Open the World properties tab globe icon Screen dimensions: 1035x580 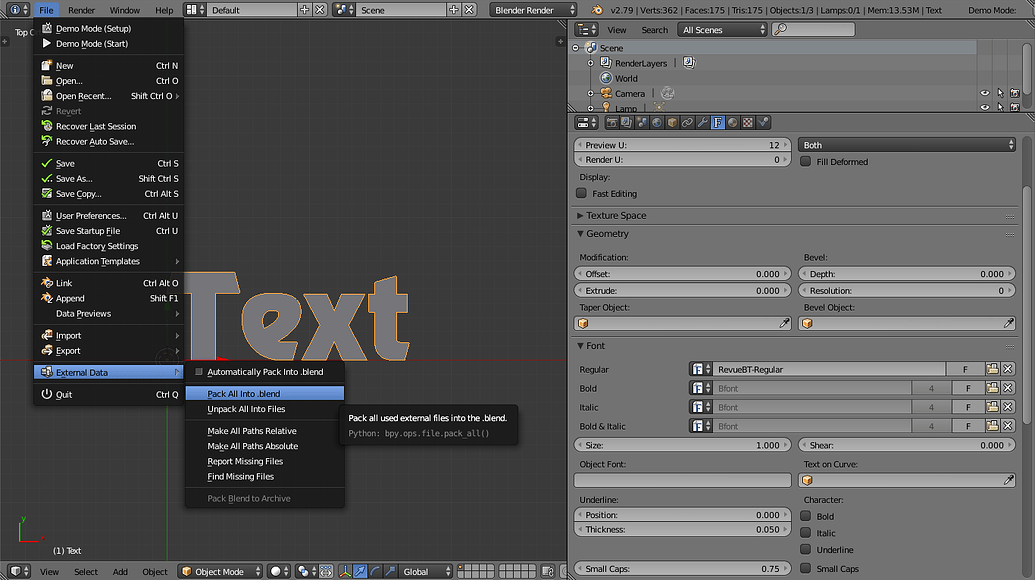pyautogui.click(x=657, y=123)
